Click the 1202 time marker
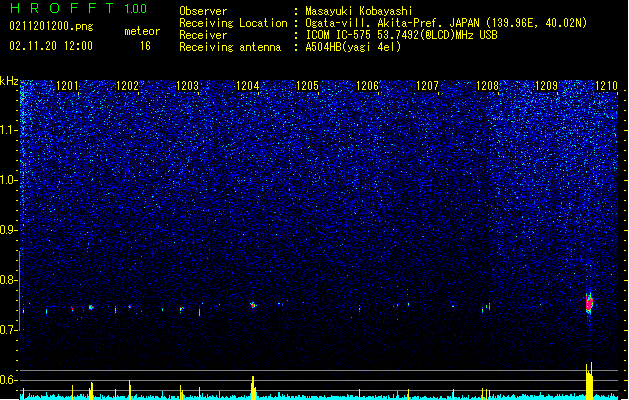 [x=127, y=86]
